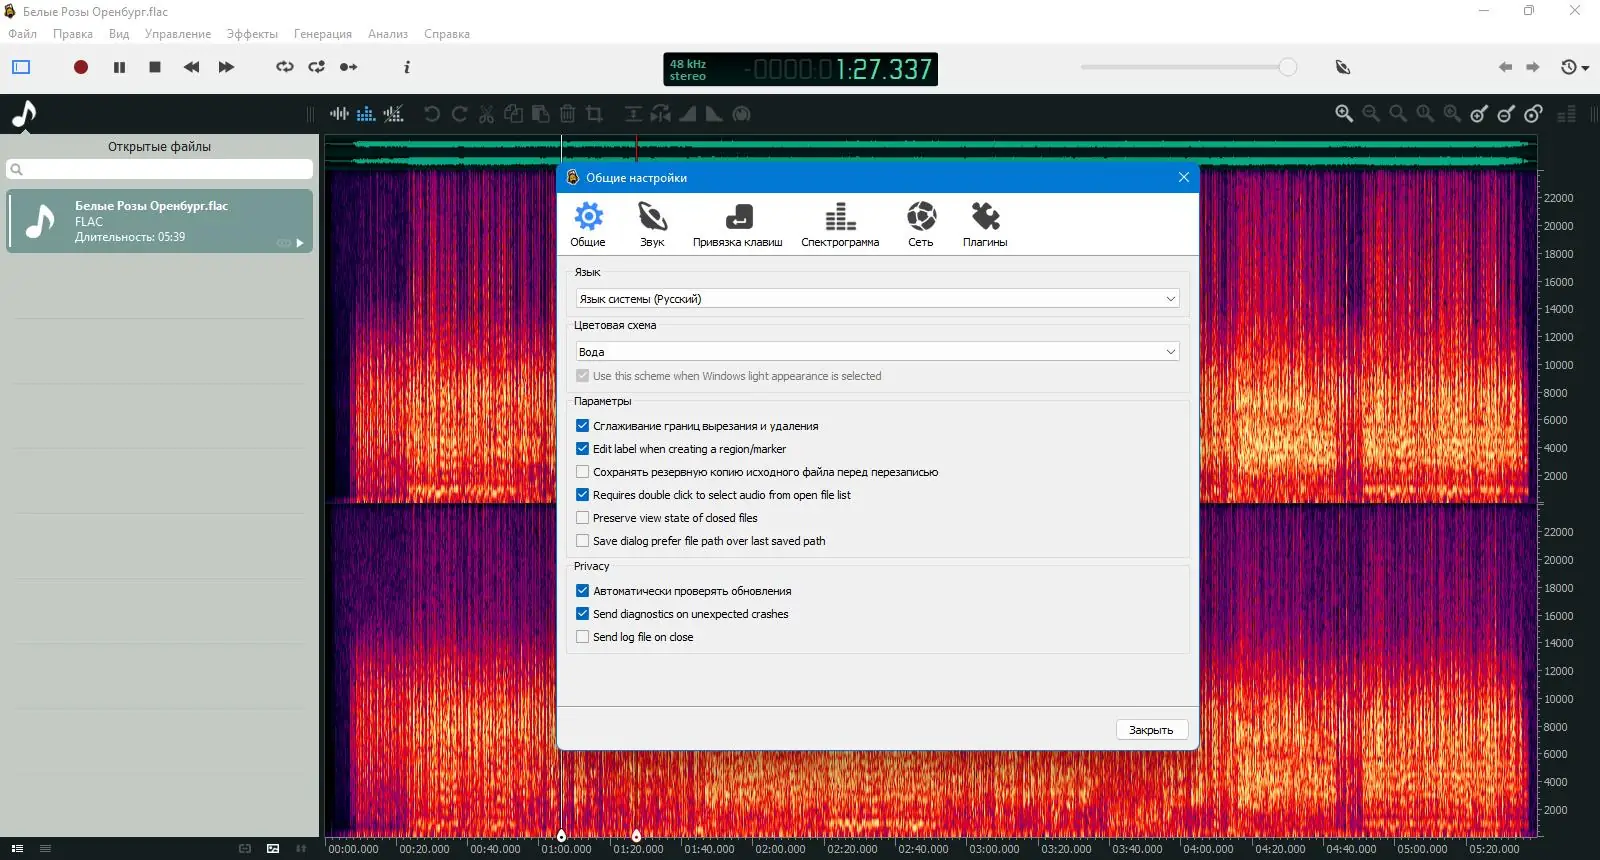Open the Привязка клавиш settings section
The image size is (1600, 860).
click(738, 224)
